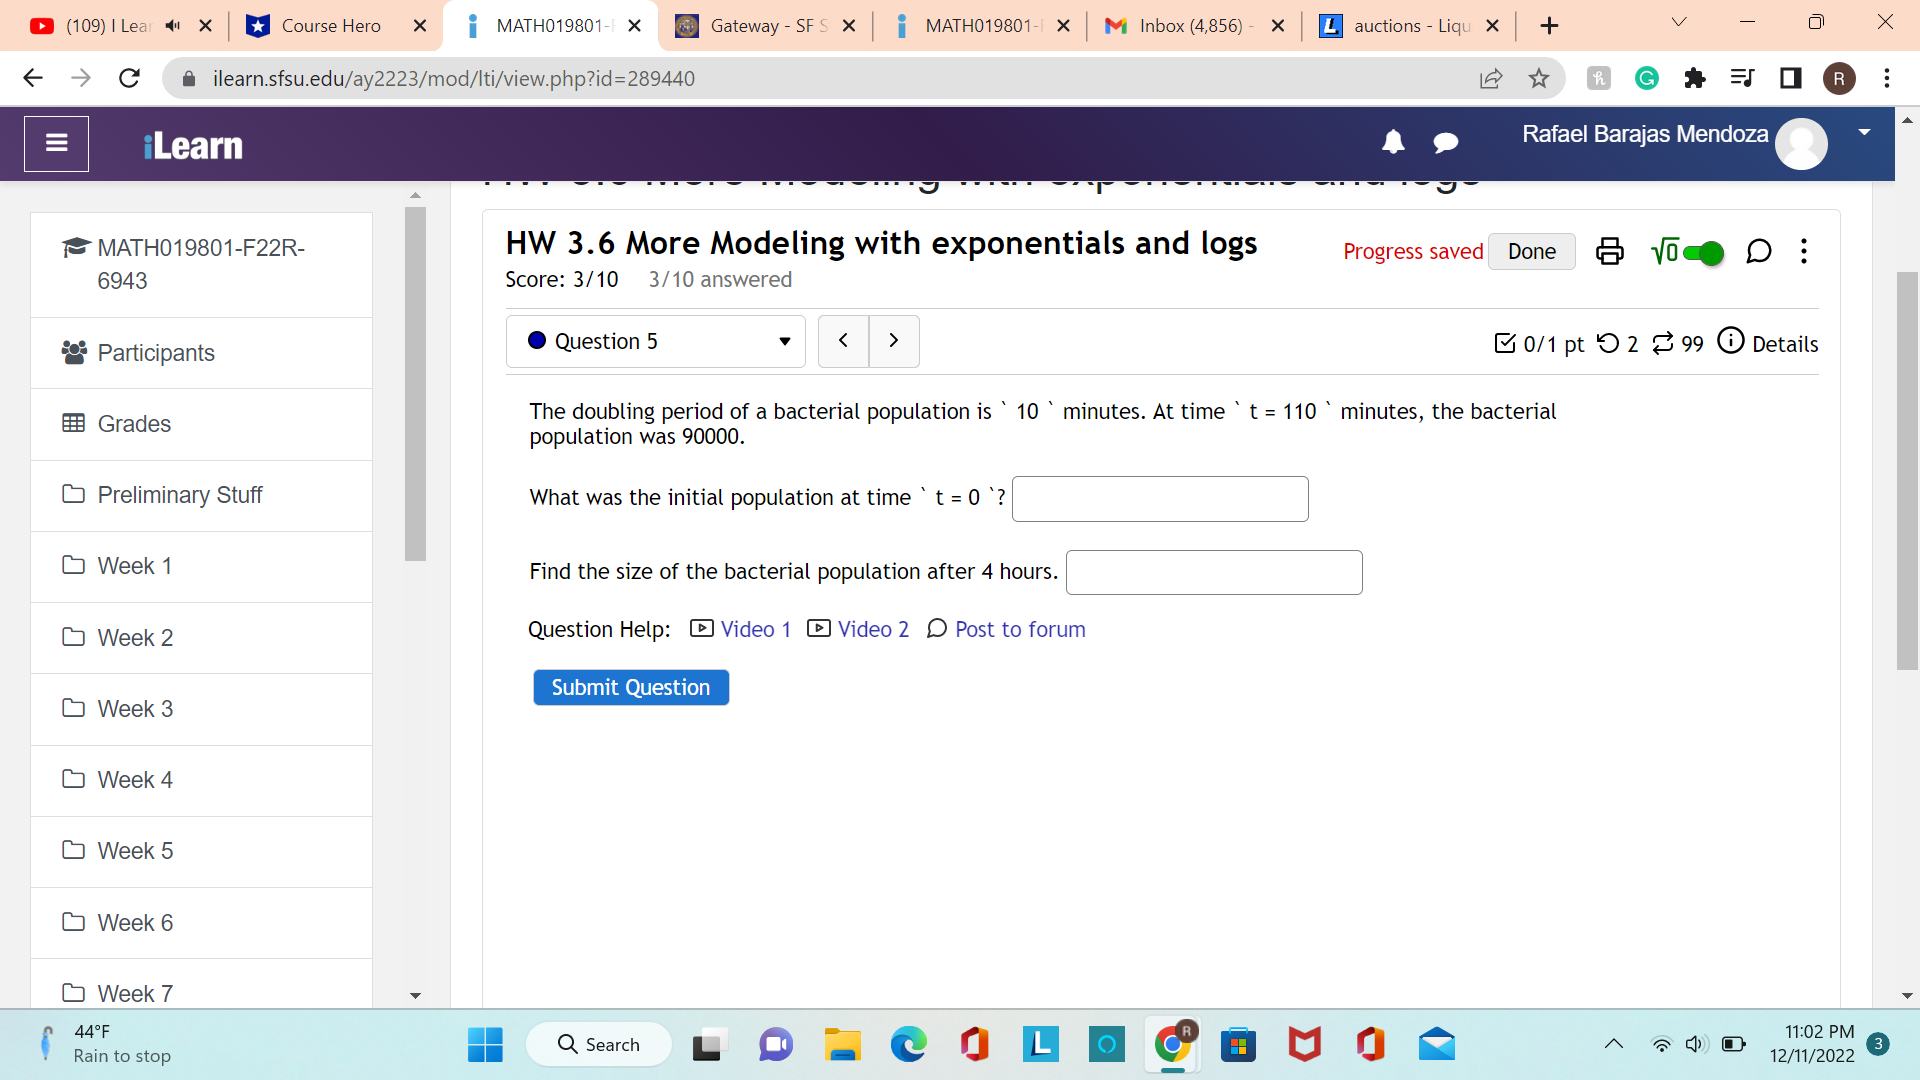Screen dimensions: 1920x1080
Task: Open the assessment three-dot options menu
Action: (1804, 251)
